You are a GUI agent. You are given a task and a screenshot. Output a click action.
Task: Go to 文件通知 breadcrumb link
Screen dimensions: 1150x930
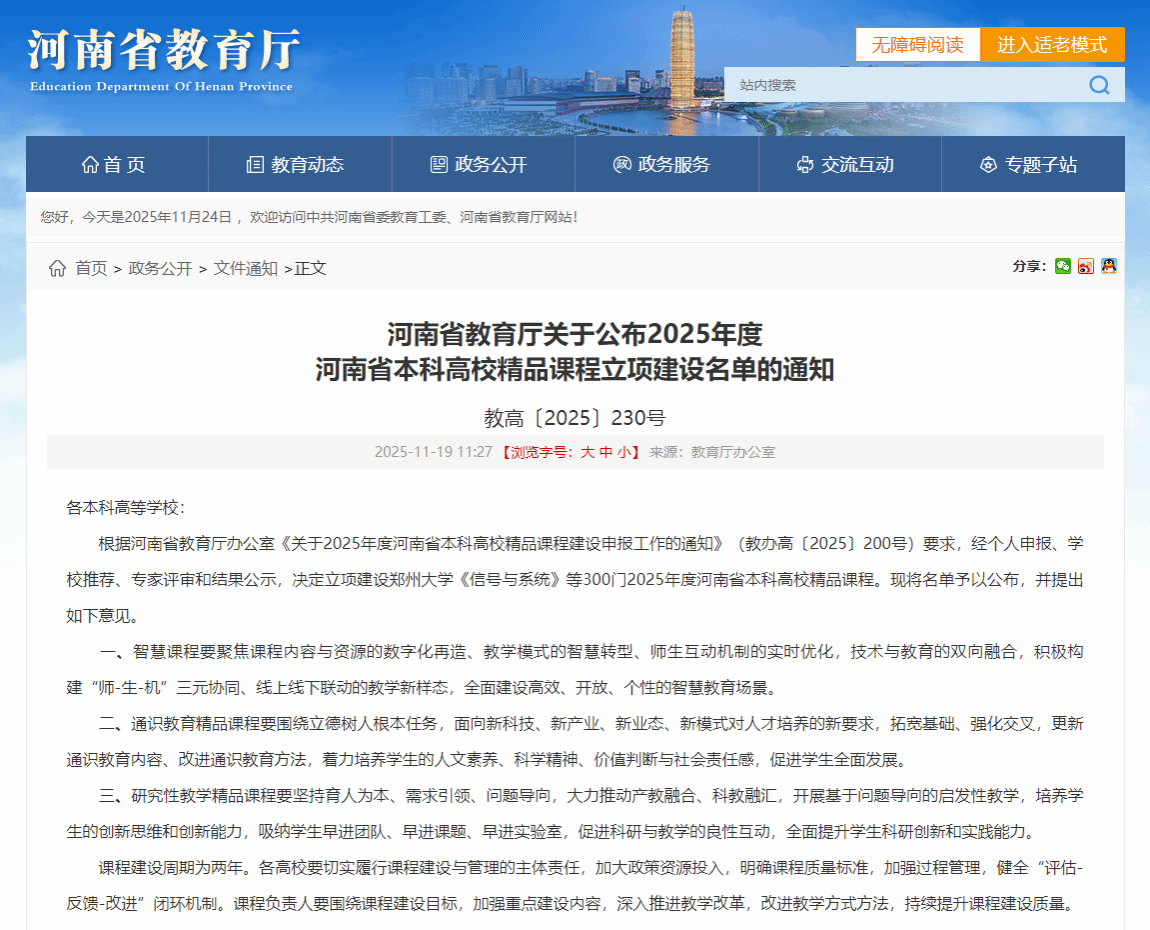pos(246,268)
